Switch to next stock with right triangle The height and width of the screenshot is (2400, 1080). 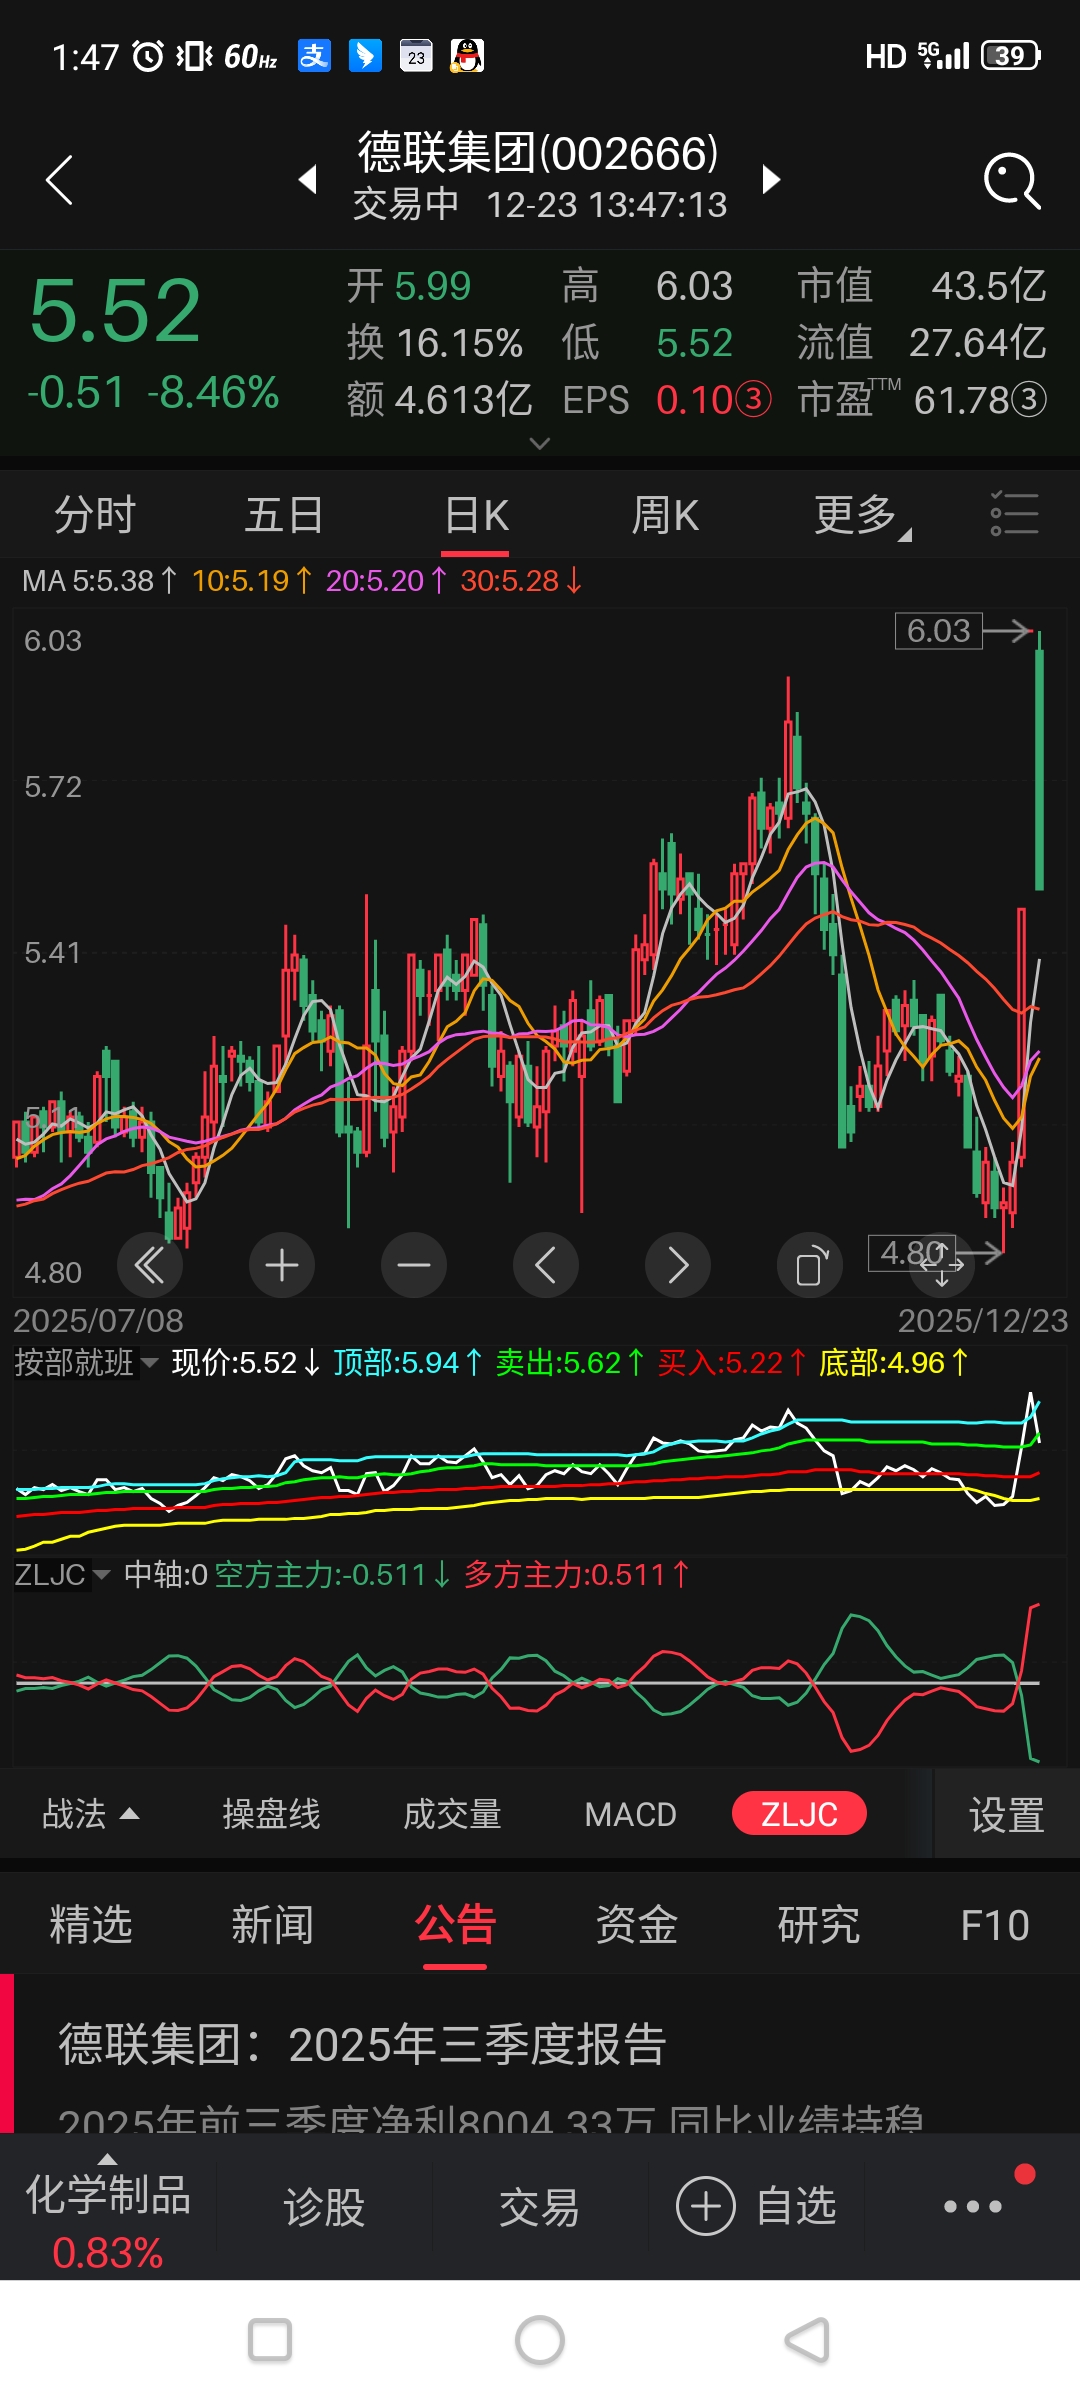click(770, 180)
